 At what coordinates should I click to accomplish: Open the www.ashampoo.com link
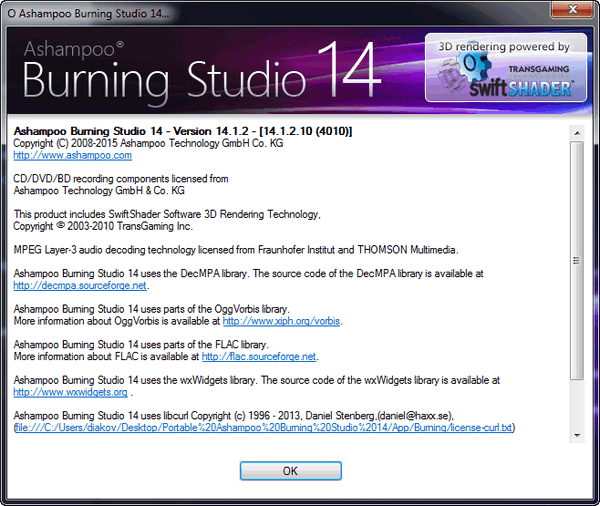73,155
